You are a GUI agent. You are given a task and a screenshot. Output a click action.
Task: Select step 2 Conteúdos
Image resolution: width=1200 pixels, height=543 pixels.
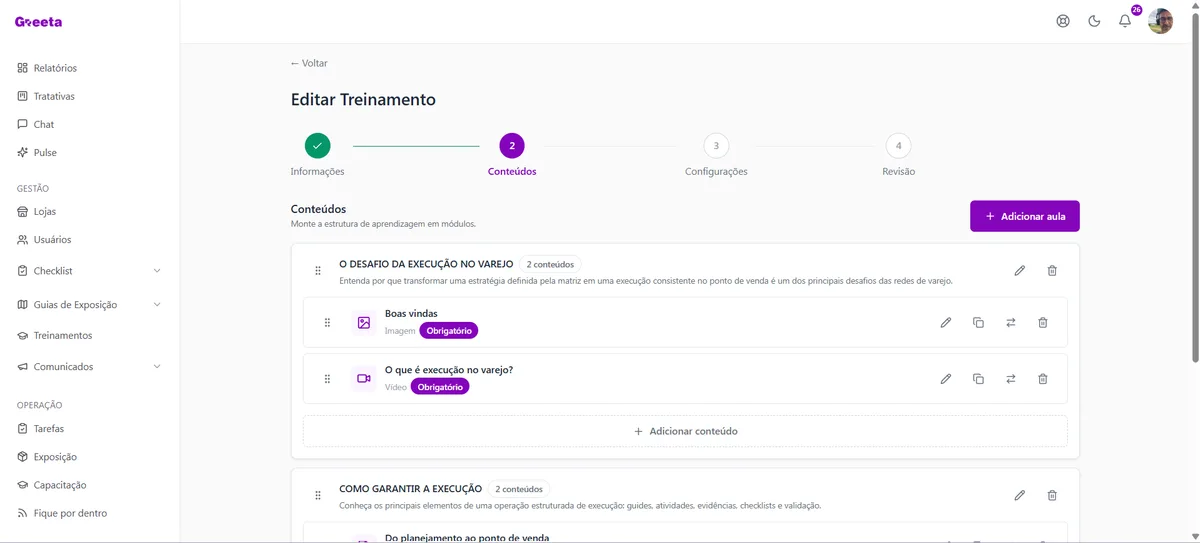coord(512,146)
